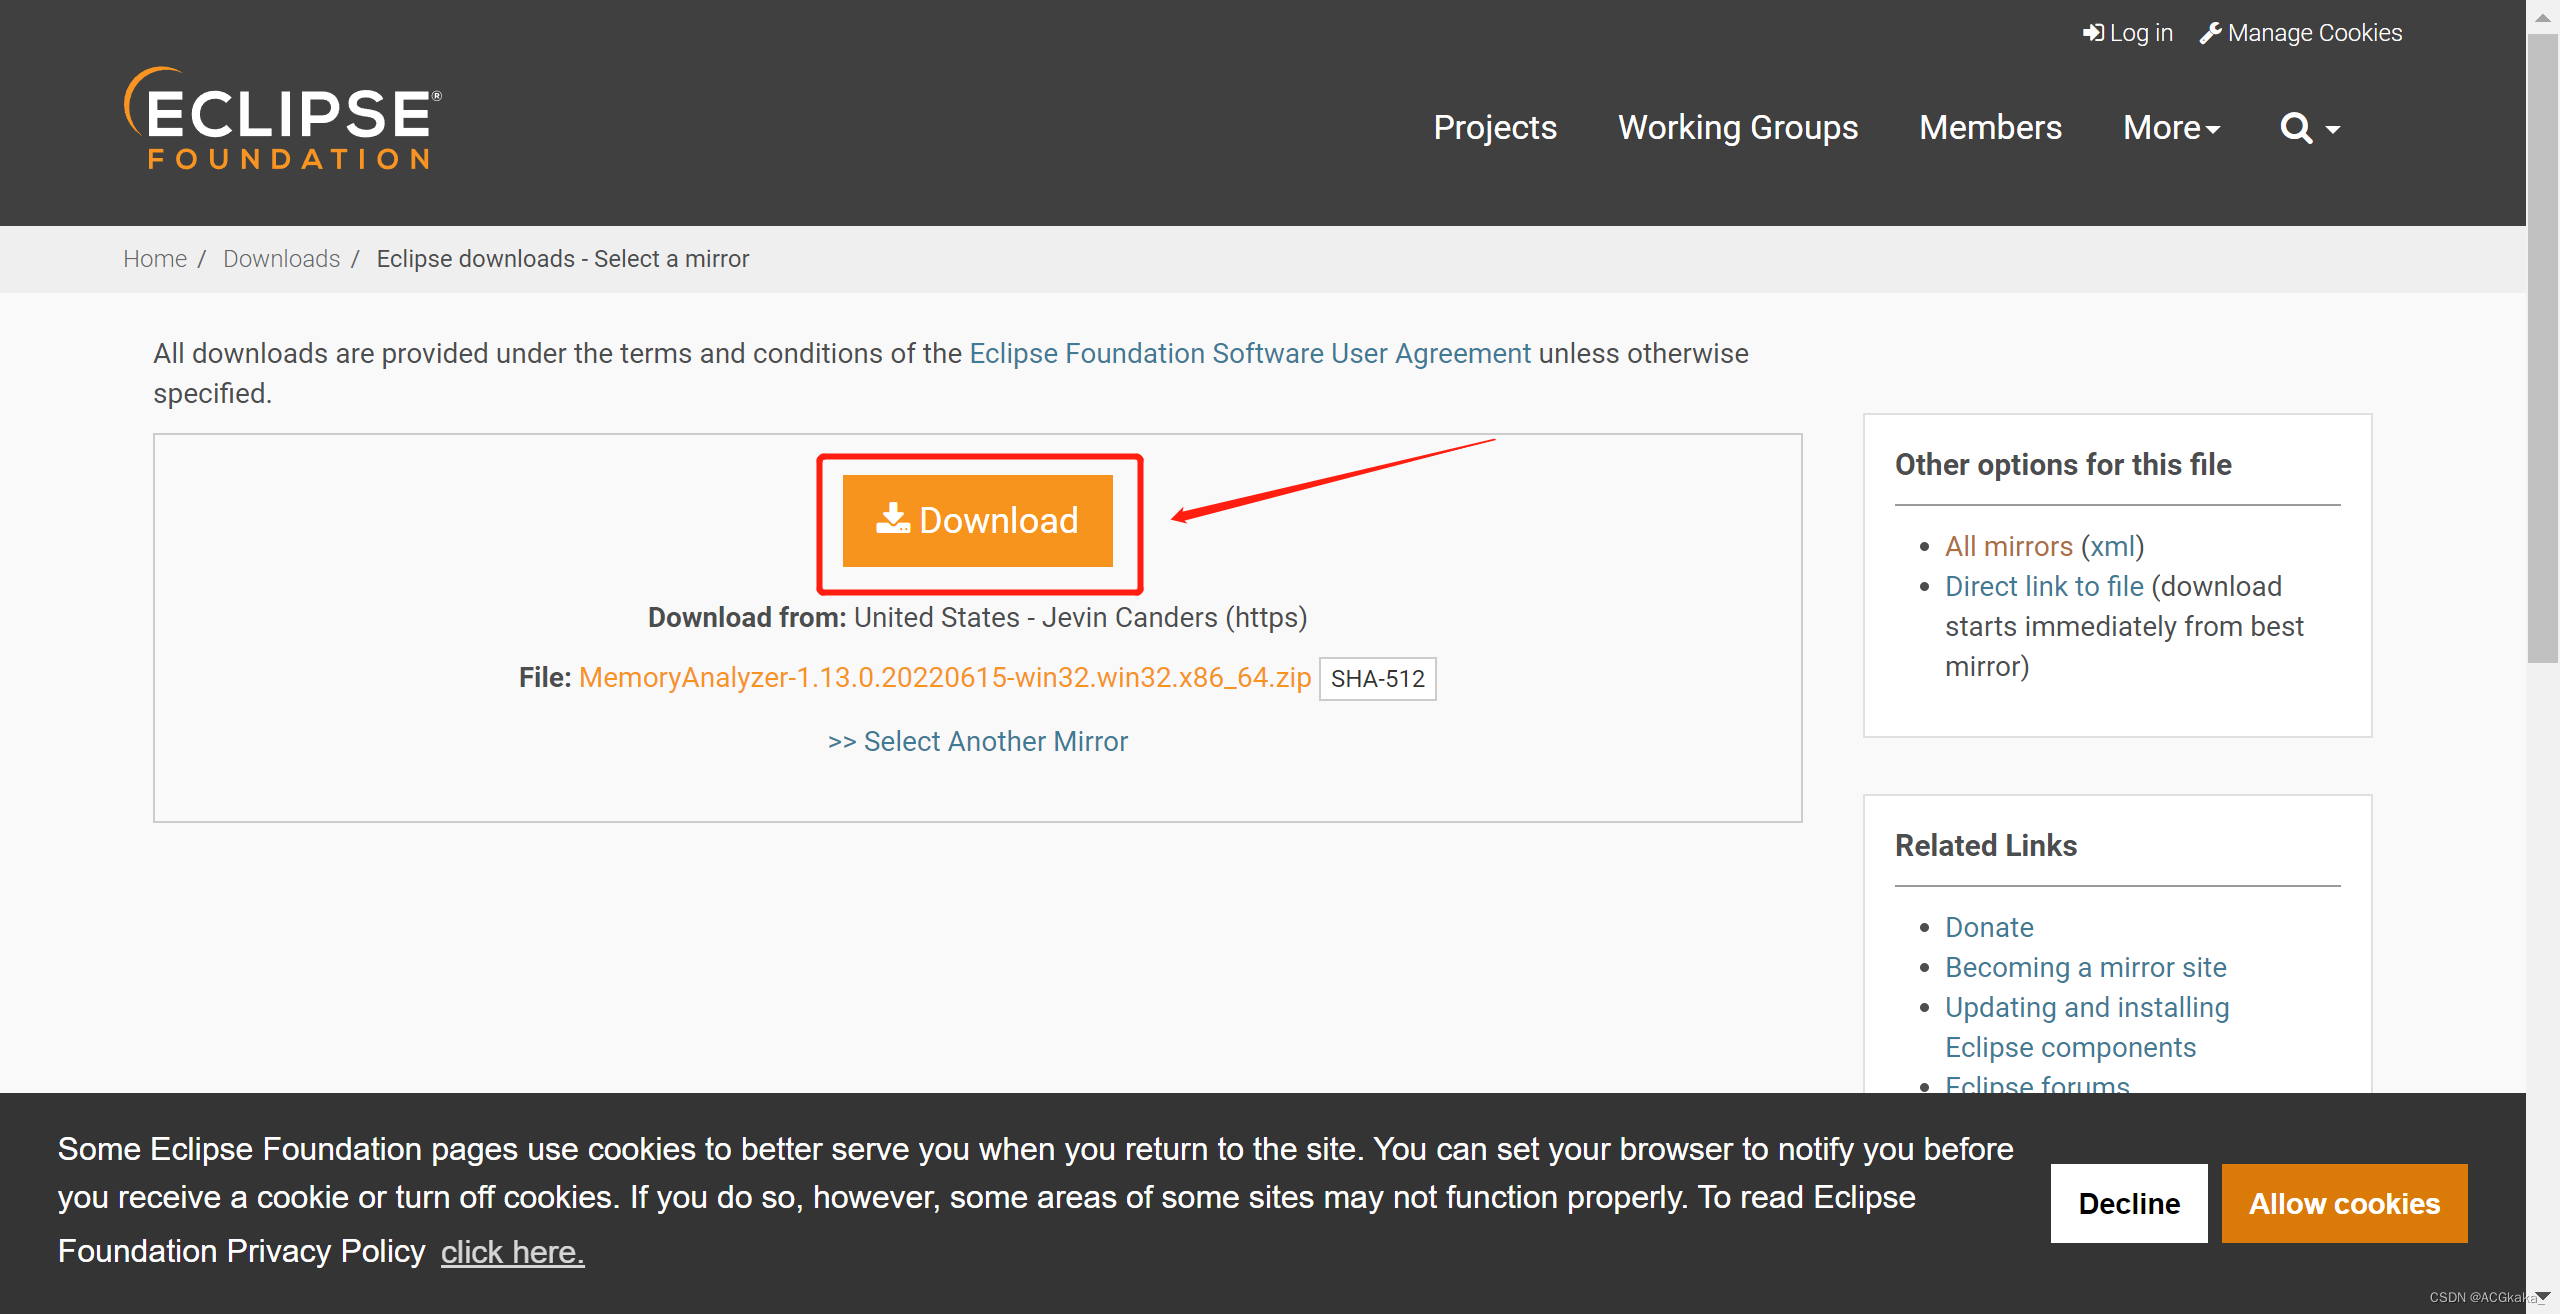Click Select Another Mirror link
Screen dimensions: 2560x1314
click(x=978, y=742)
